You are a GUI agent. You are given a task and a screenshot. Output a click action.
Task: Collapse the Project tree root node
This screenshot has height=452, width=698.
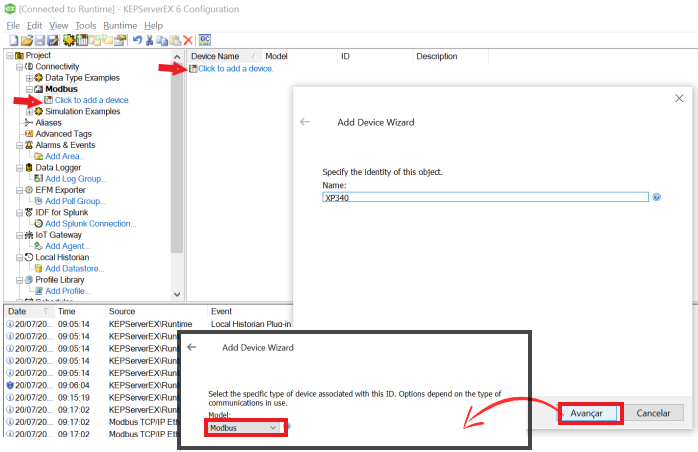point(8,56)
